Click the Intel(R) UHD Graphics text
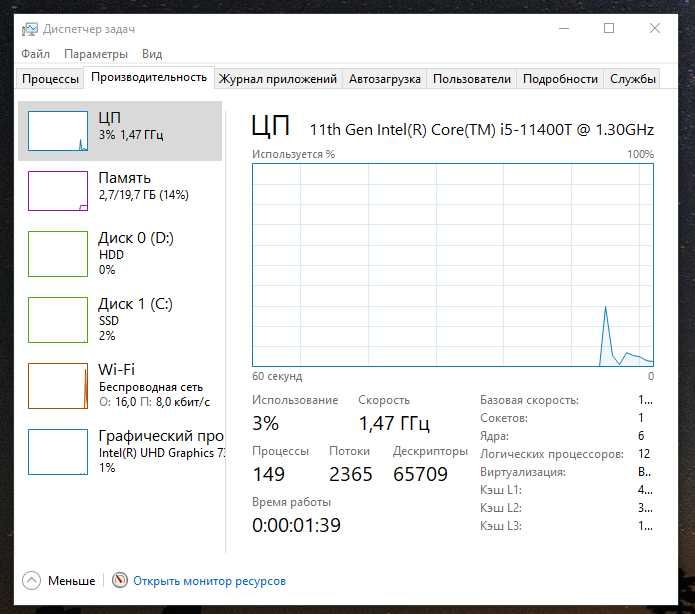This screenshot has height=614, width=695. [162, 453]
